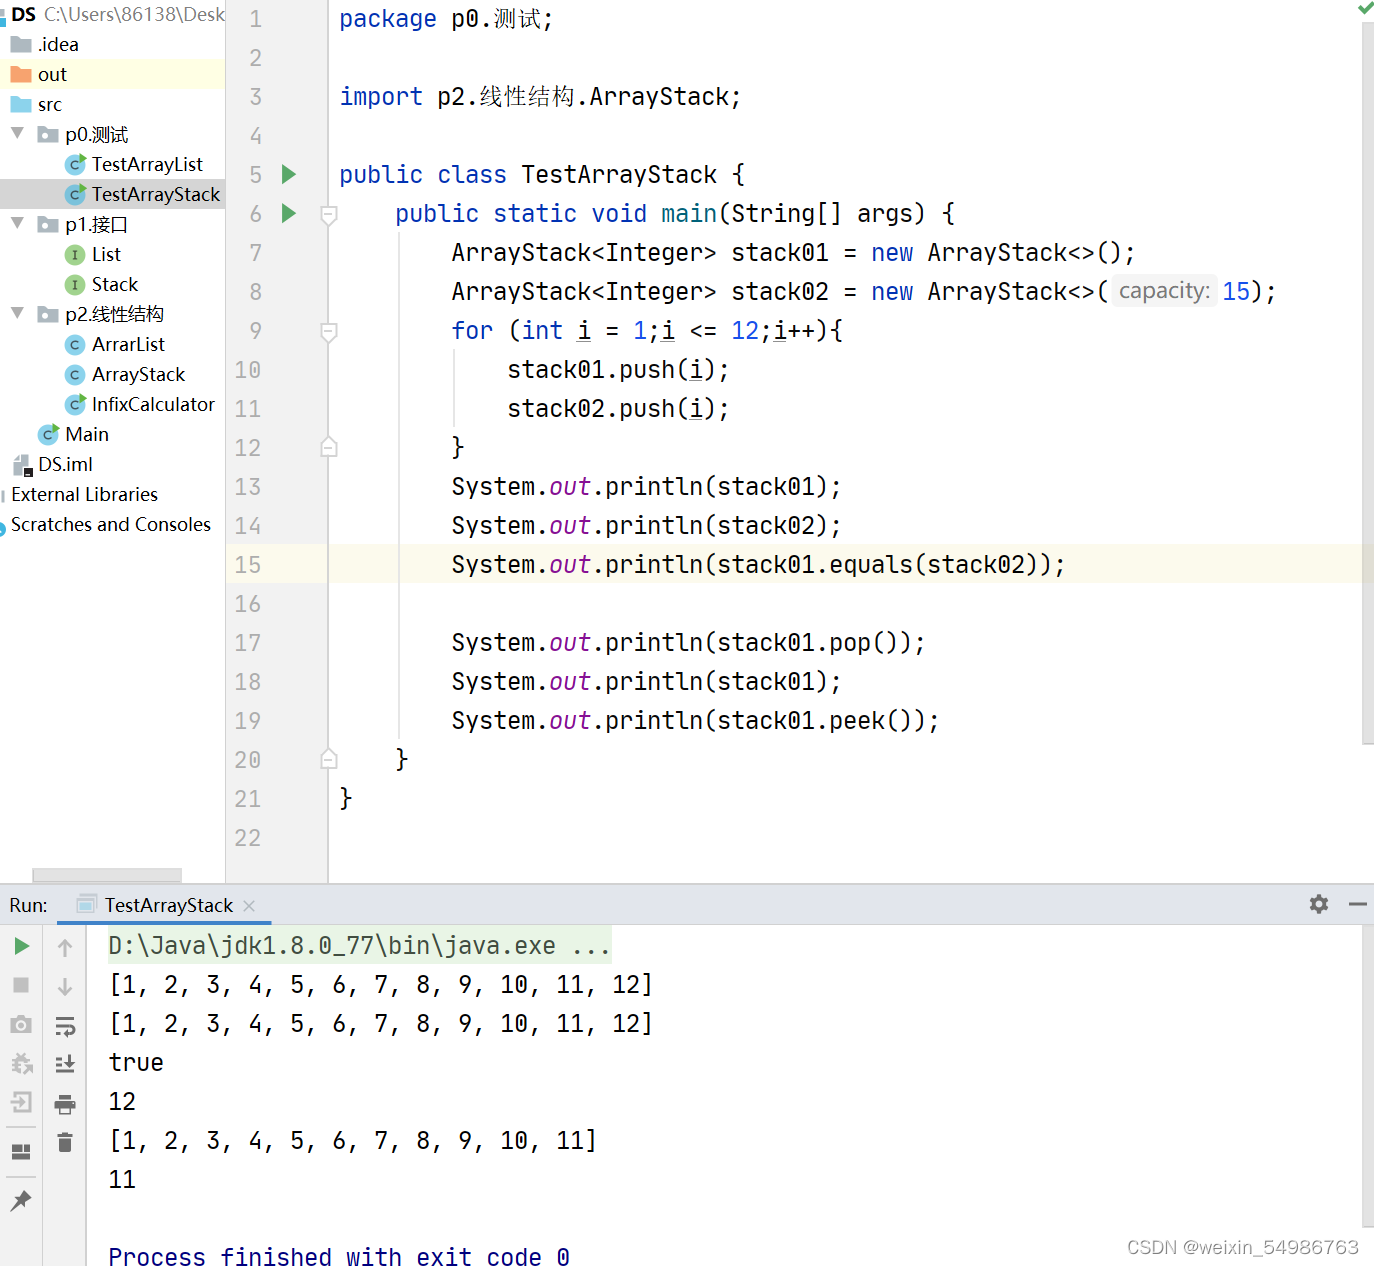Click the green inspection checkmark in the editor corner
This screenshot has height=1266, width=1374.
point(1365,8)
